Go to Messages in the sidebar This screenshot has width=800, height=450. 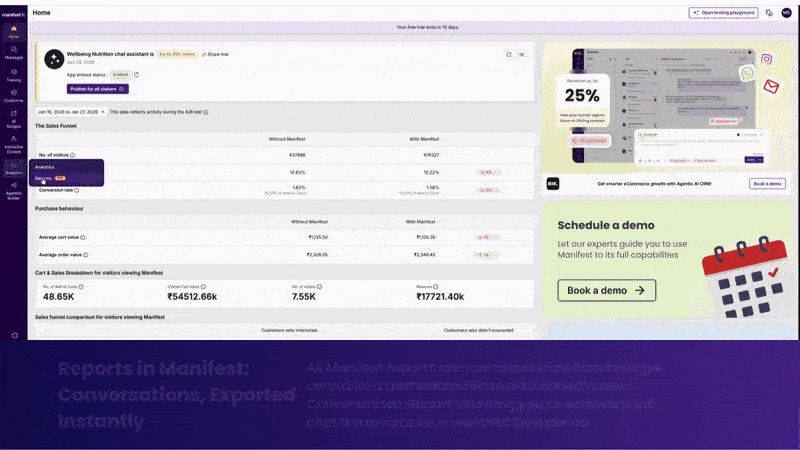pos(13,52)
